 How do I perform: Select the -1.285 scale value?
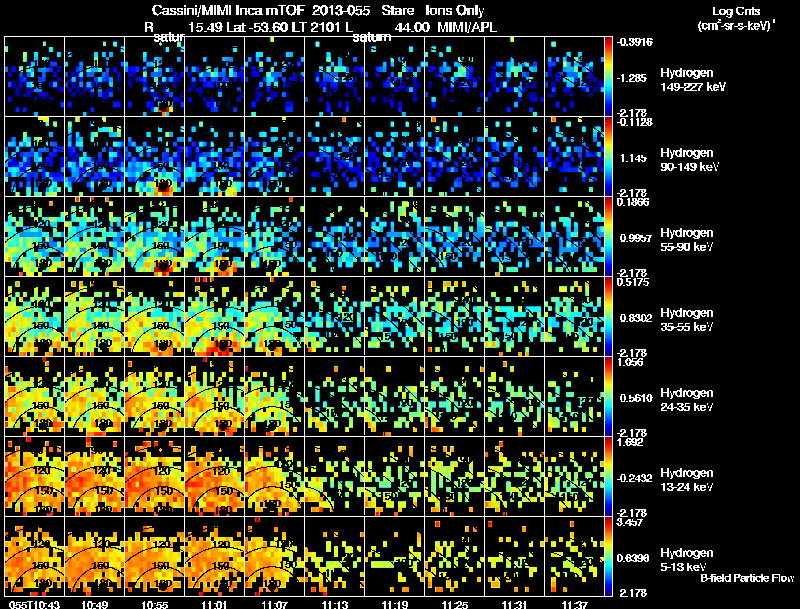coord(632,78)
